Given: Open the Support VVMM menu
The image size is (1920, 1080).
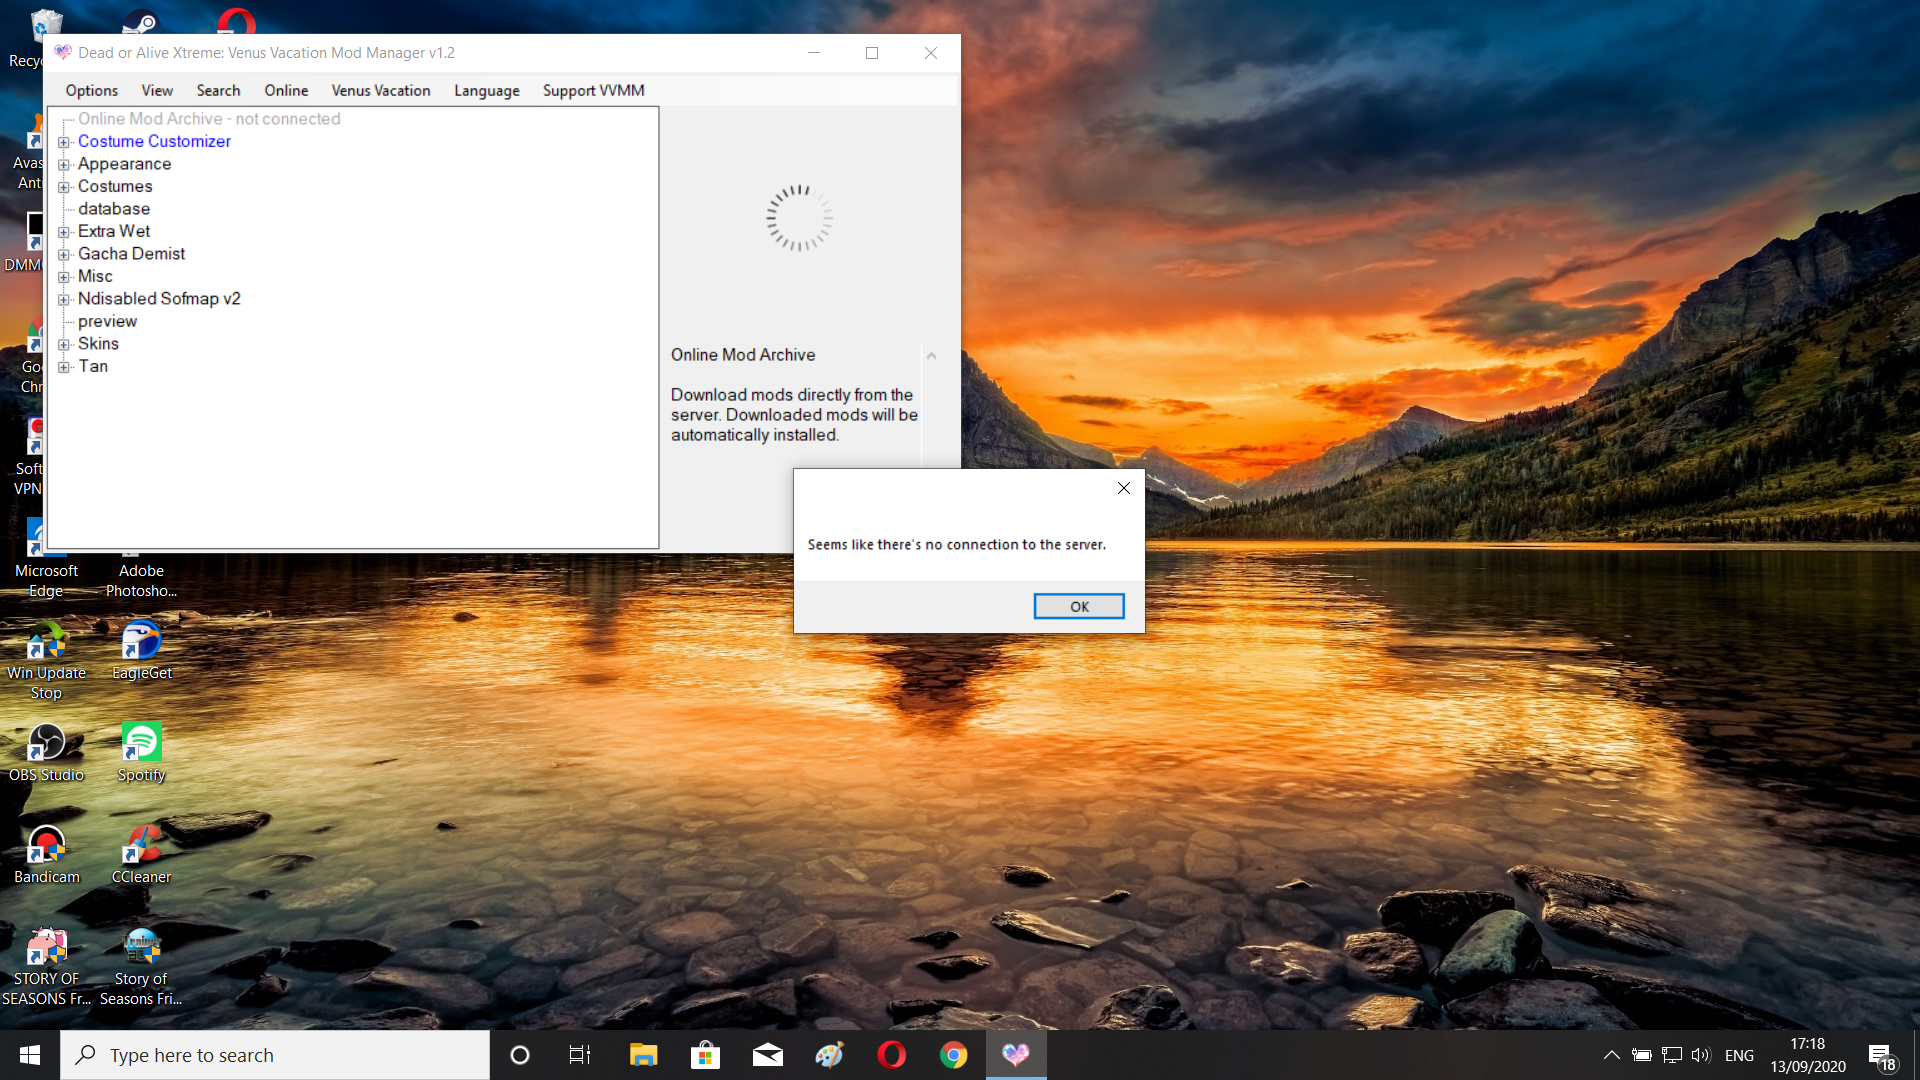Looking at the screenshot, I should click(593, 90).
